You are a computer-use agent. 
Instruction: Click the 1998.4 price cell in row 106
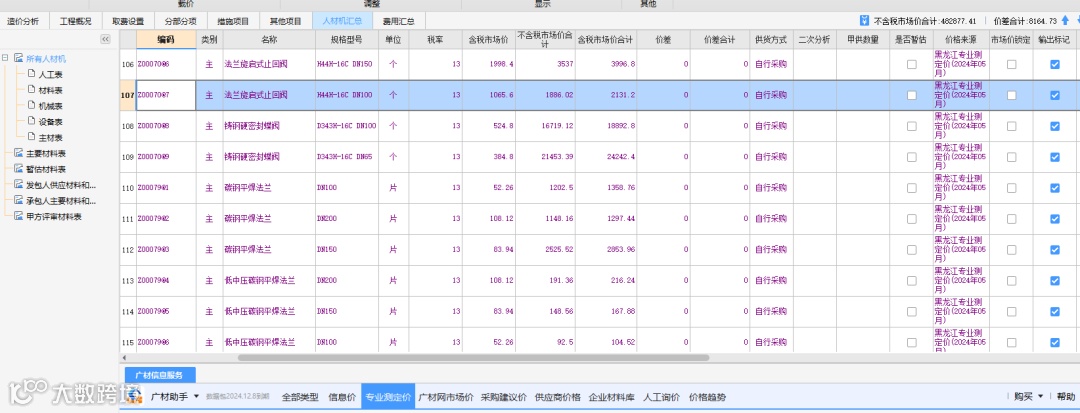[x=488, y=64]
